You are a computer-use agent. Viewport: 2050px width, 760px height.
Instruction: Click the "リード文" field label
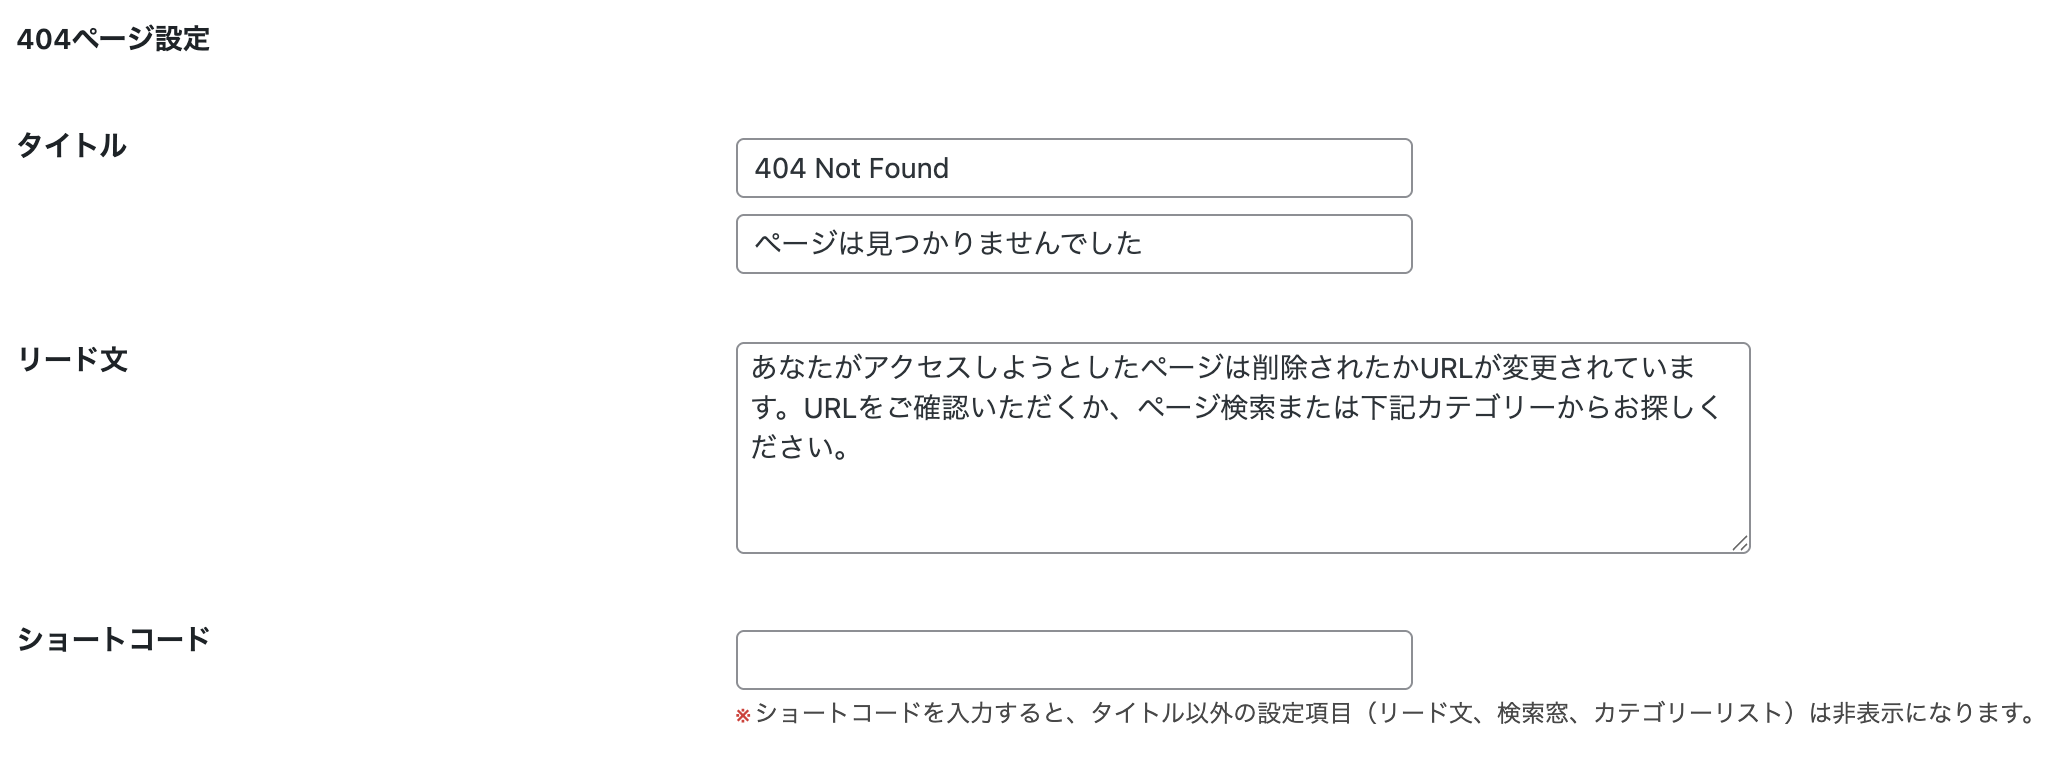tap(72, 360)
